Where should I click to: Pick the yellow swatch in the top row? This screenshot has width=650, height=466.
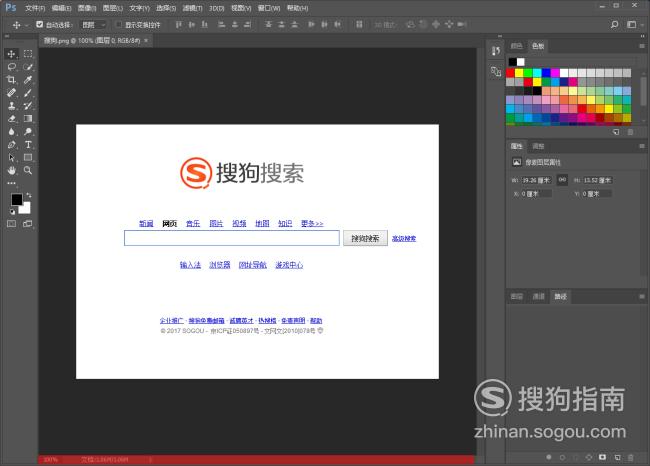pos(519,73)
